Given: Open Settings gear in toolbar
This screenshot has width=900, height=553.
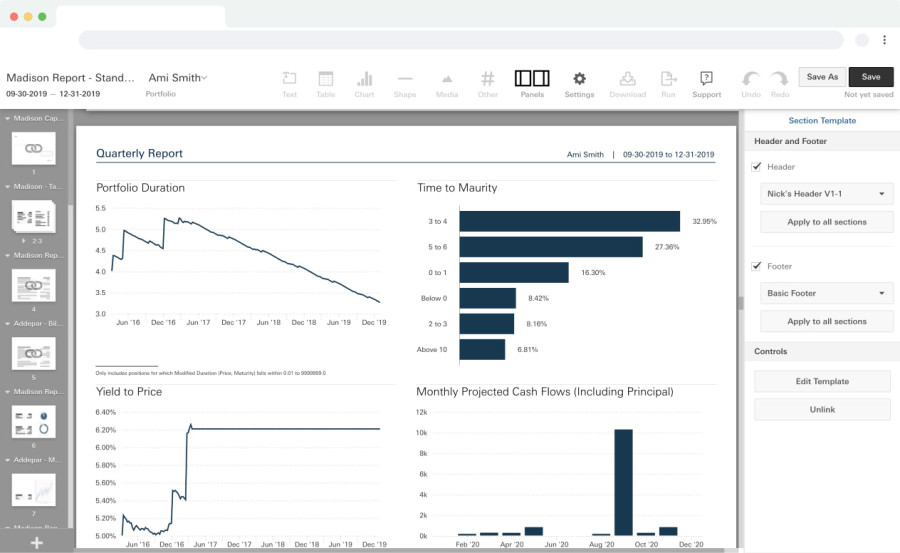Looking at the screenshot, I should 579,78.
